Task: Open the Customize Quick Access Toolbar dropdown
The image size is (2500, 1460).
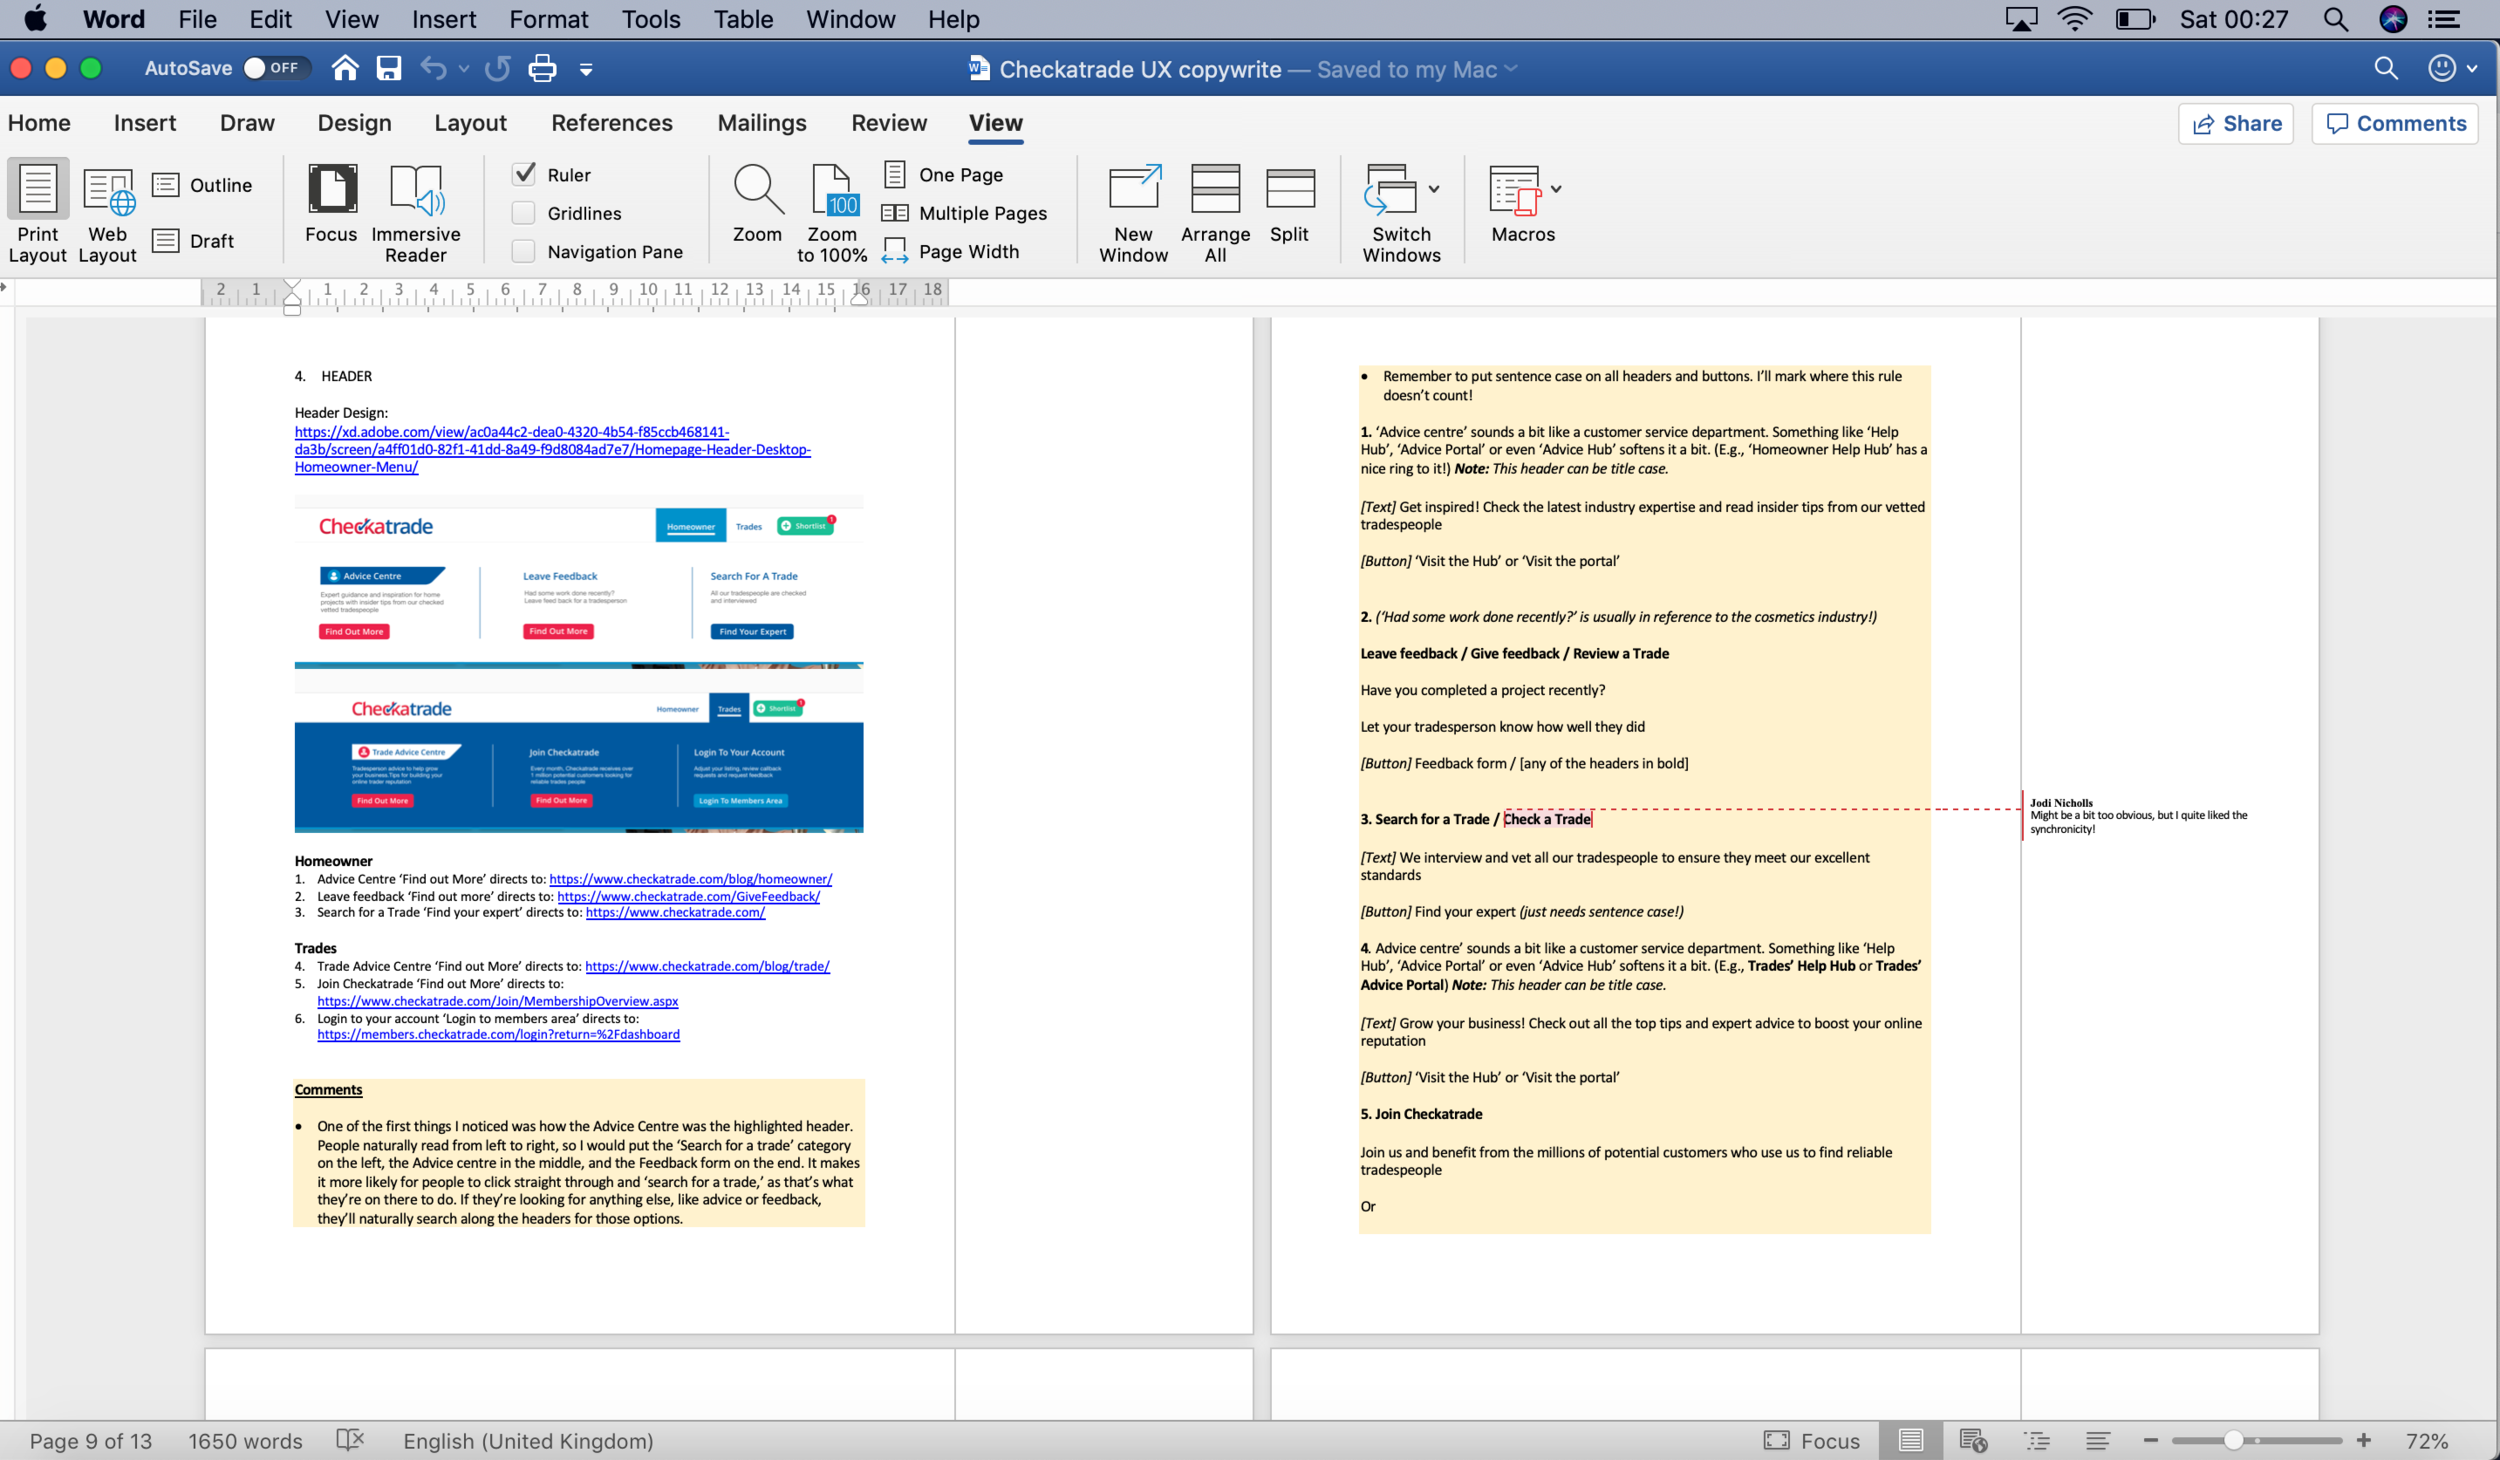Action: (586, 69)
